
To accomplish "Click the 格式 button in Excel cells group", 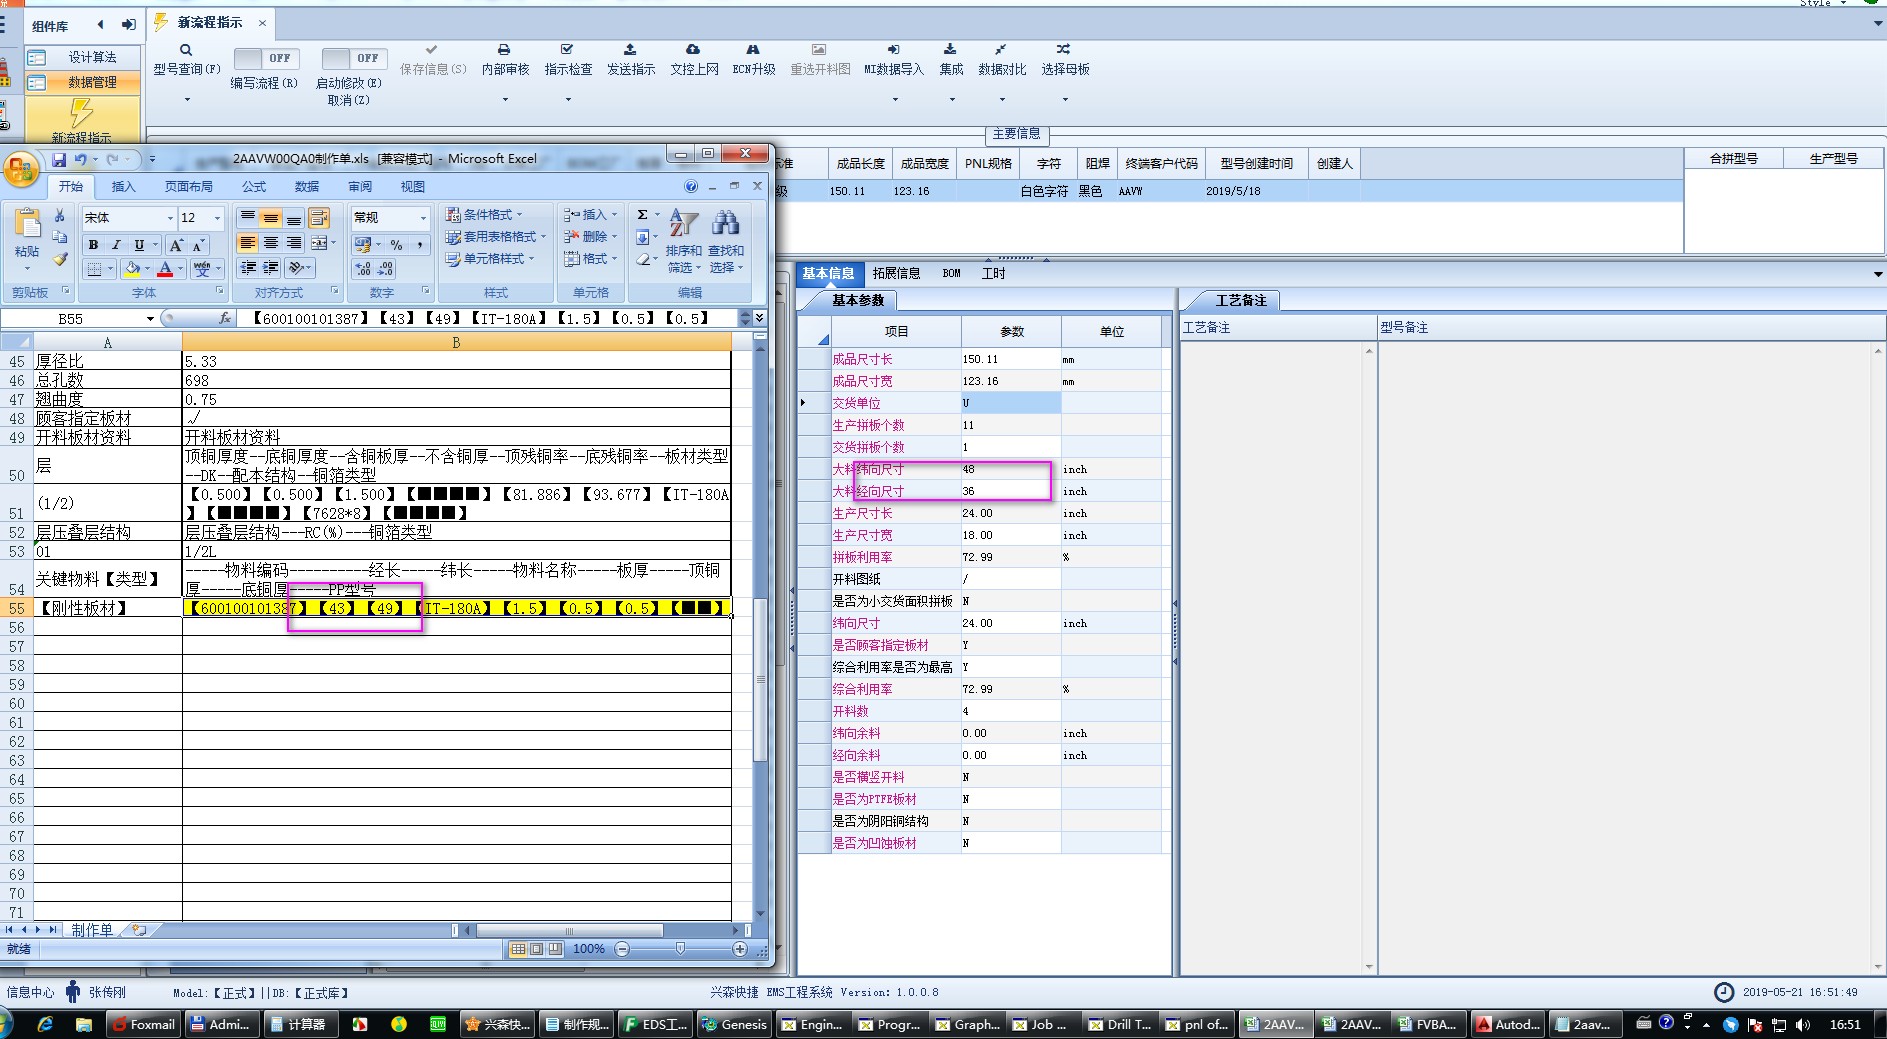I will coord(586,259).
